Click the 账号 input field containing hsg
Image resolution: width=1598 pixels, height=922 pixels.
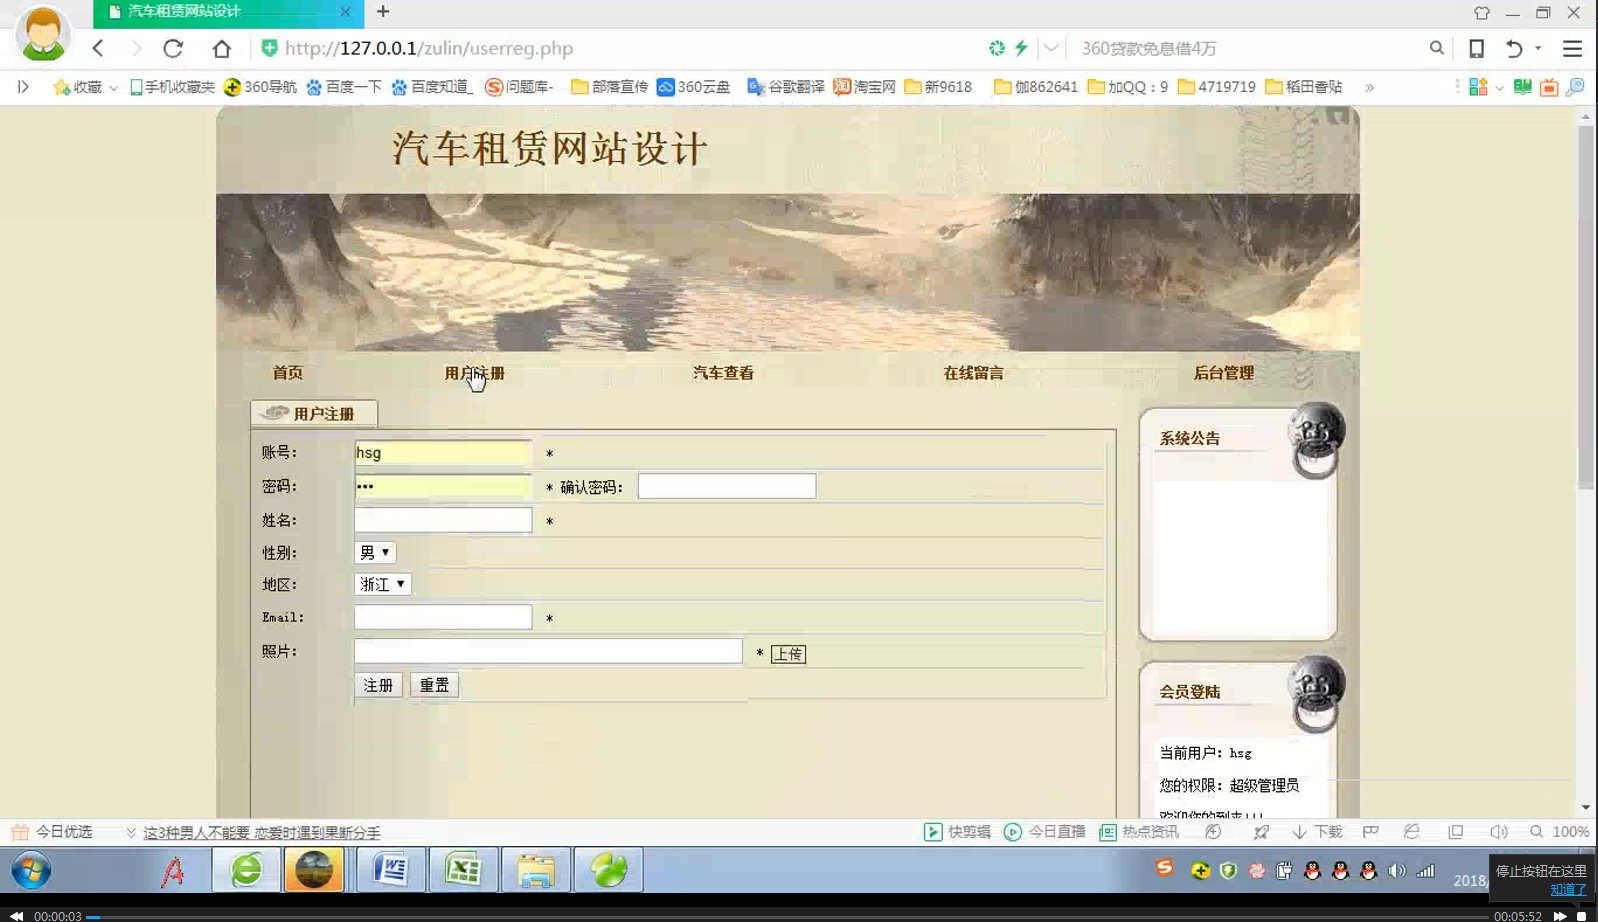[x=443, y=453]
